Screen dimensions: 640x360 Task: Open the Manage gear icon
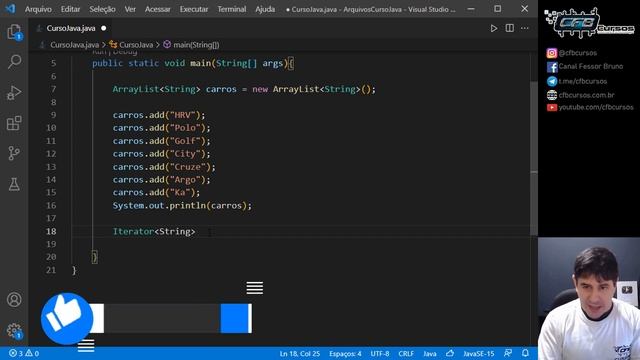14,331
